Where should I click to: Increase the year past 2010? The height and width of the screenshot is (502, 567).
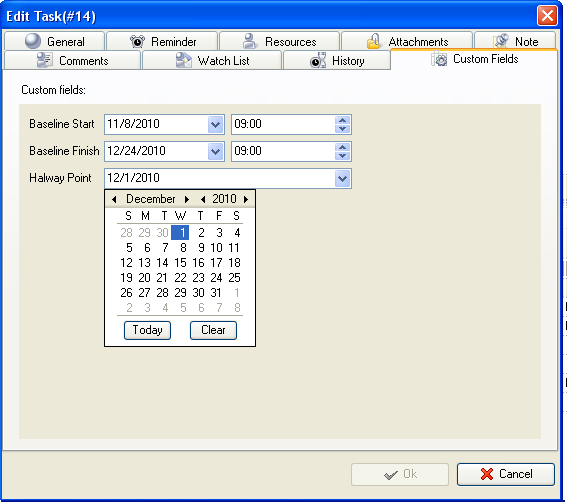(246, 199)
